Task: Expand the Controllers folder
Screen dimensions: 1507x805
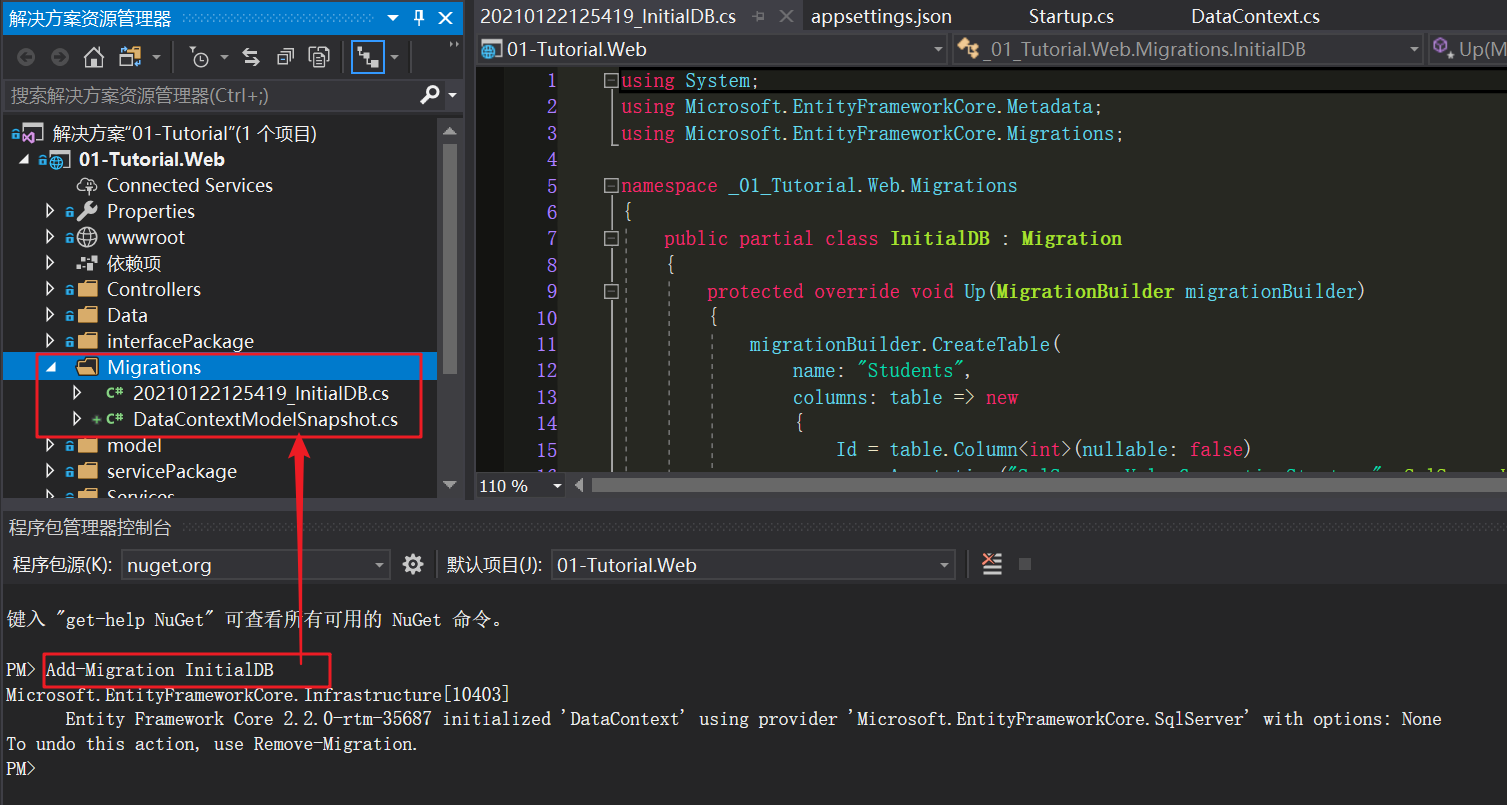Action: (51, 289)
